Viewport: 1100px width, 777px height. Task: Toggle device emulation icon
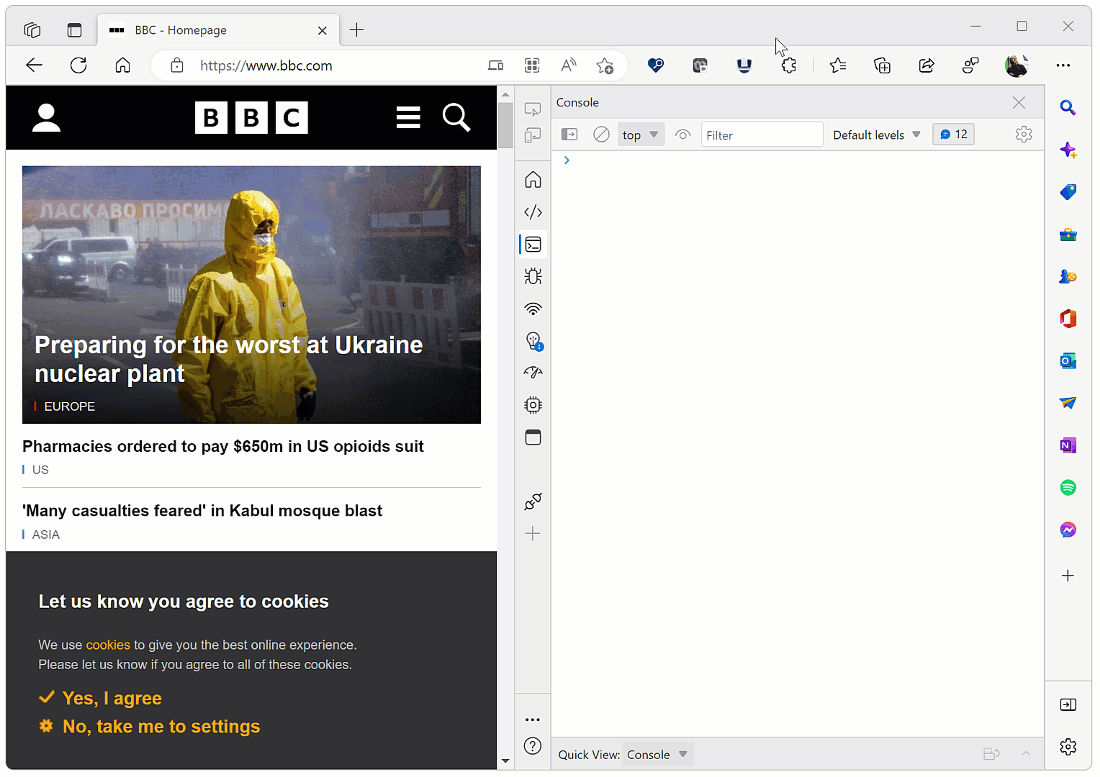(x=533, y=135)
